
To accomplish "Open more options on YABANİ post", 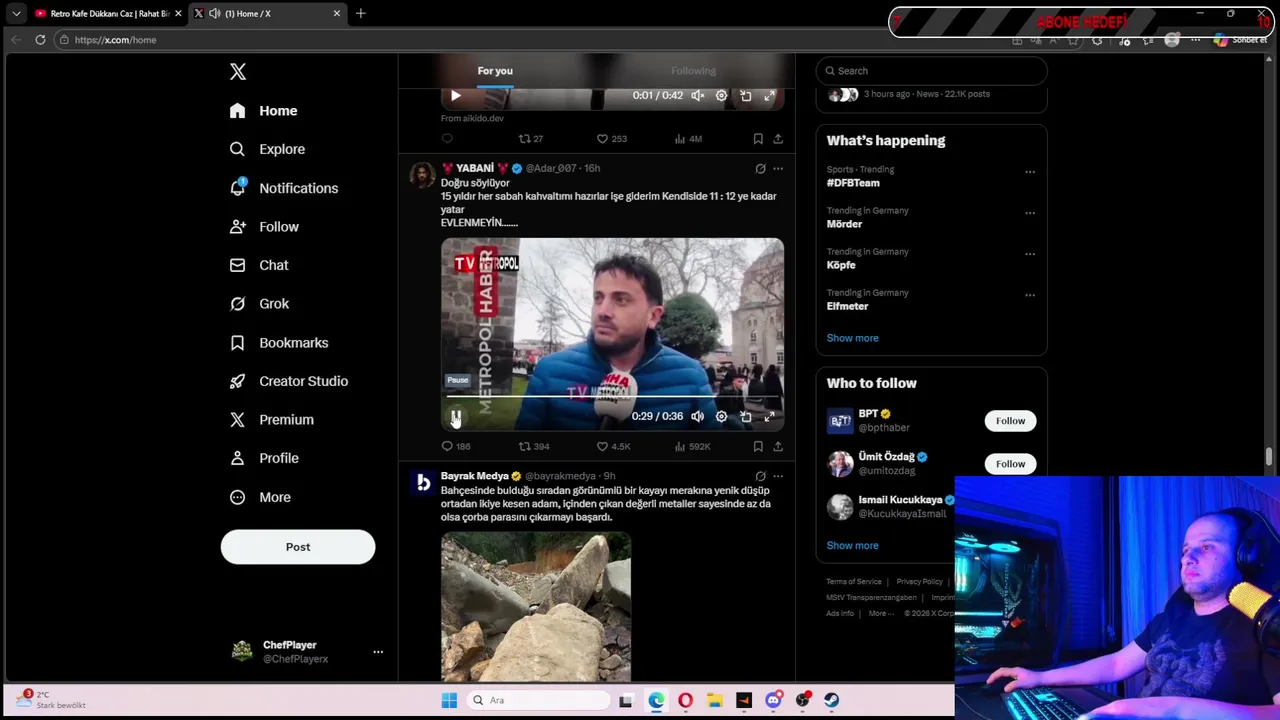I will [x=778, y=169].
